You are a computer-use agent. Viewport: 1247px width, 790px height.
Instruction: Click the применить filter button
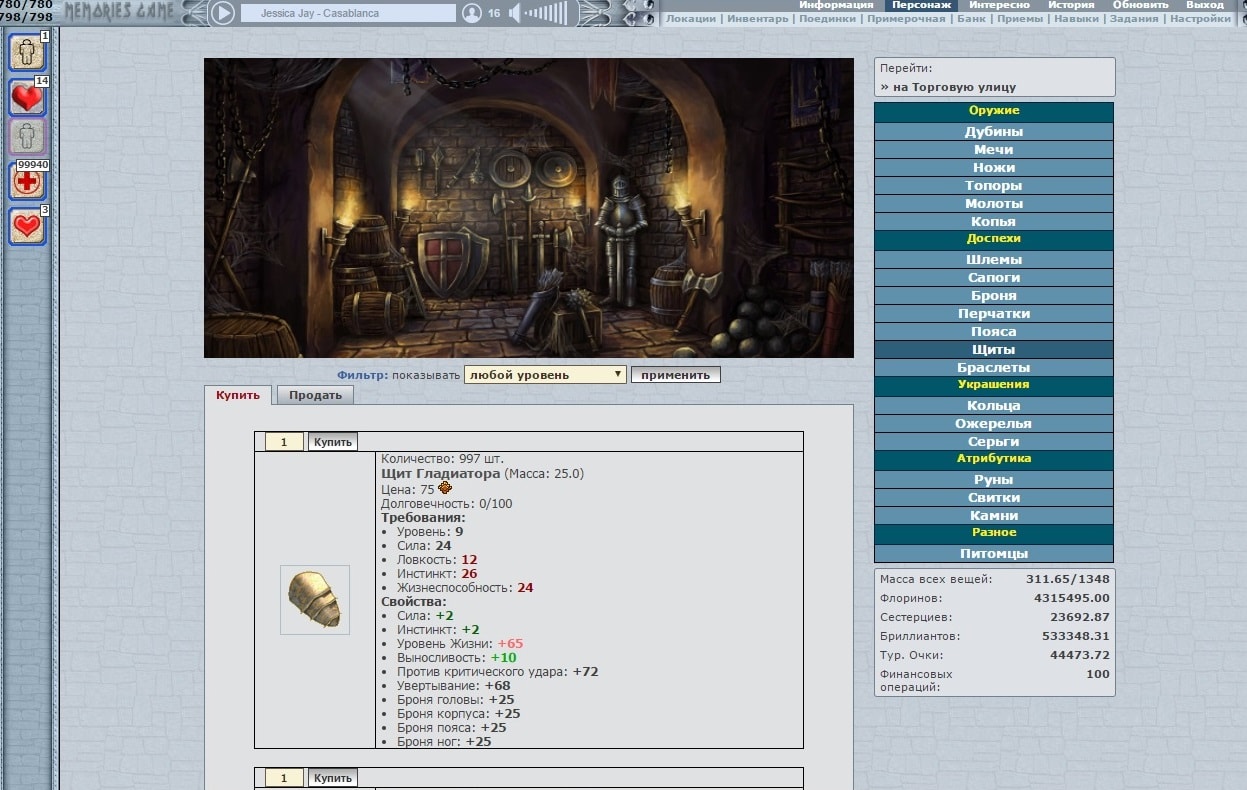675,375
